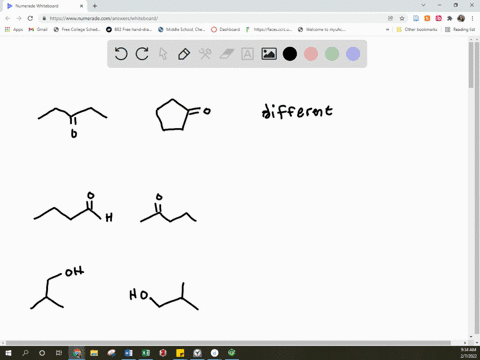
Task: Open the Chrome profile avatar
Action: pyautogui.click(x=461, y=18)
